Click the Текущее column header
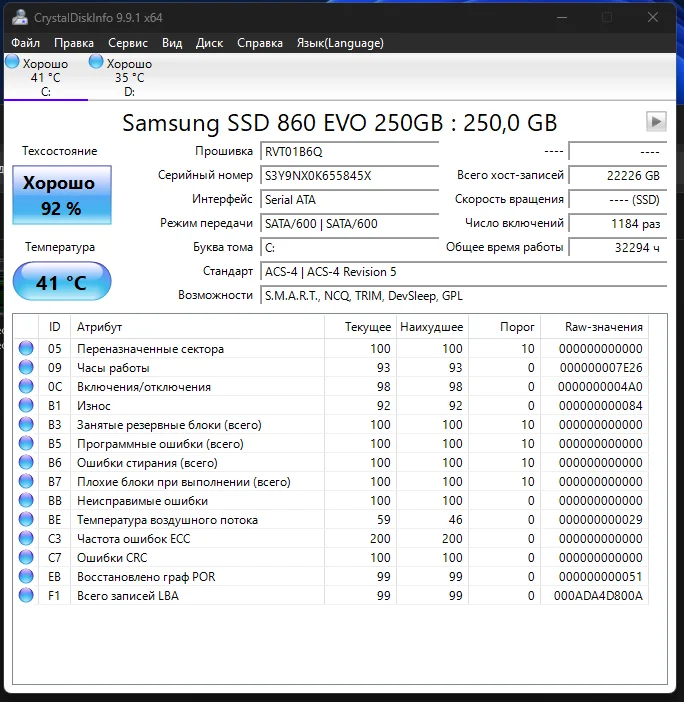The image size is (684, 702). pos(360,327)
